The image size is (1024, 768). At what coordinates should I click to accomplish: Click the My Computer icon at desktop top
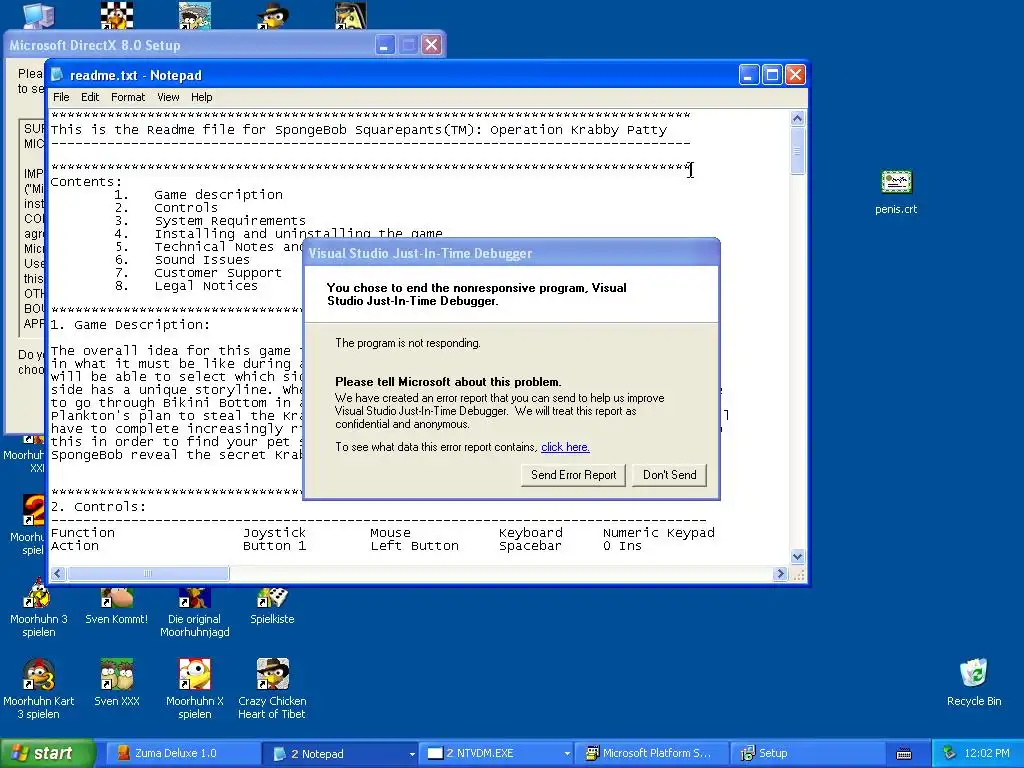point(39,14)
